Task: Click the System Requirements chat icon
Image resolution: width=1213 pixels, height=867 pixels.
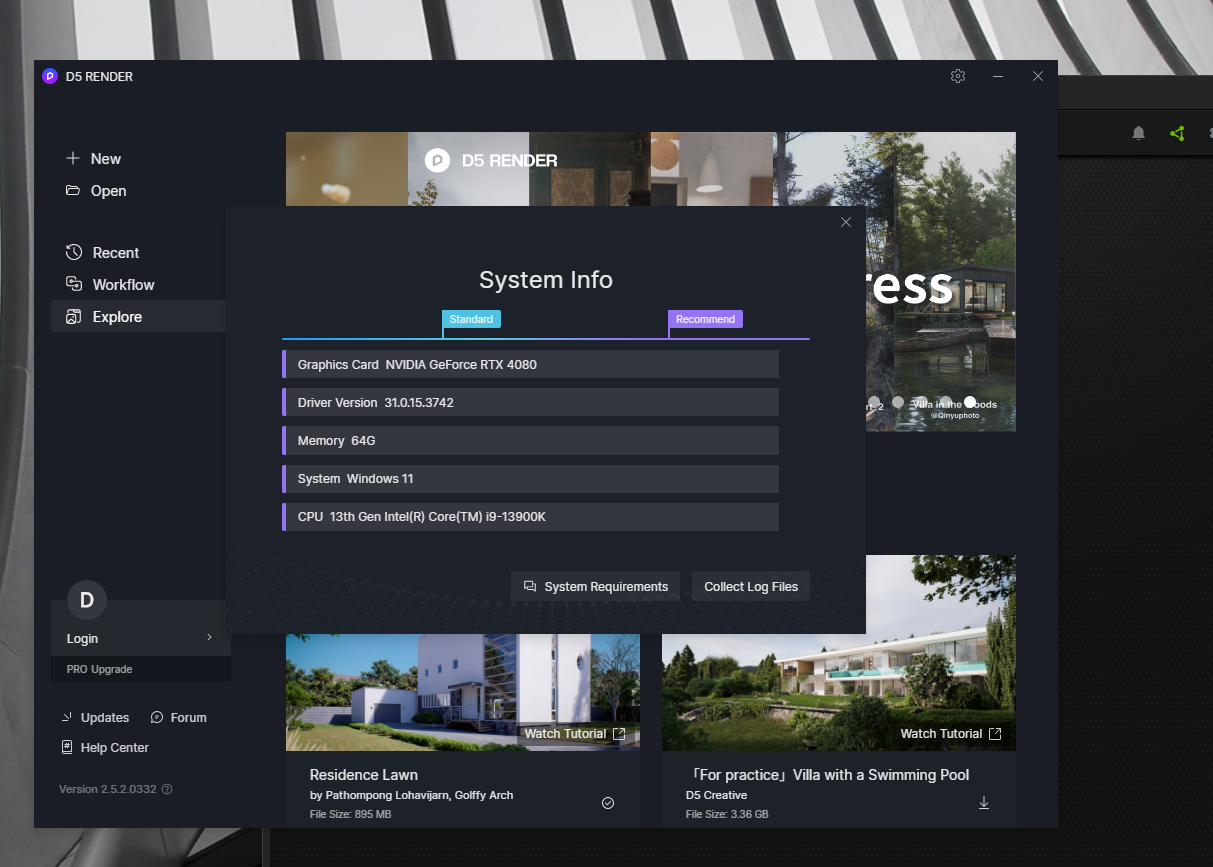Action: [530, 586]
